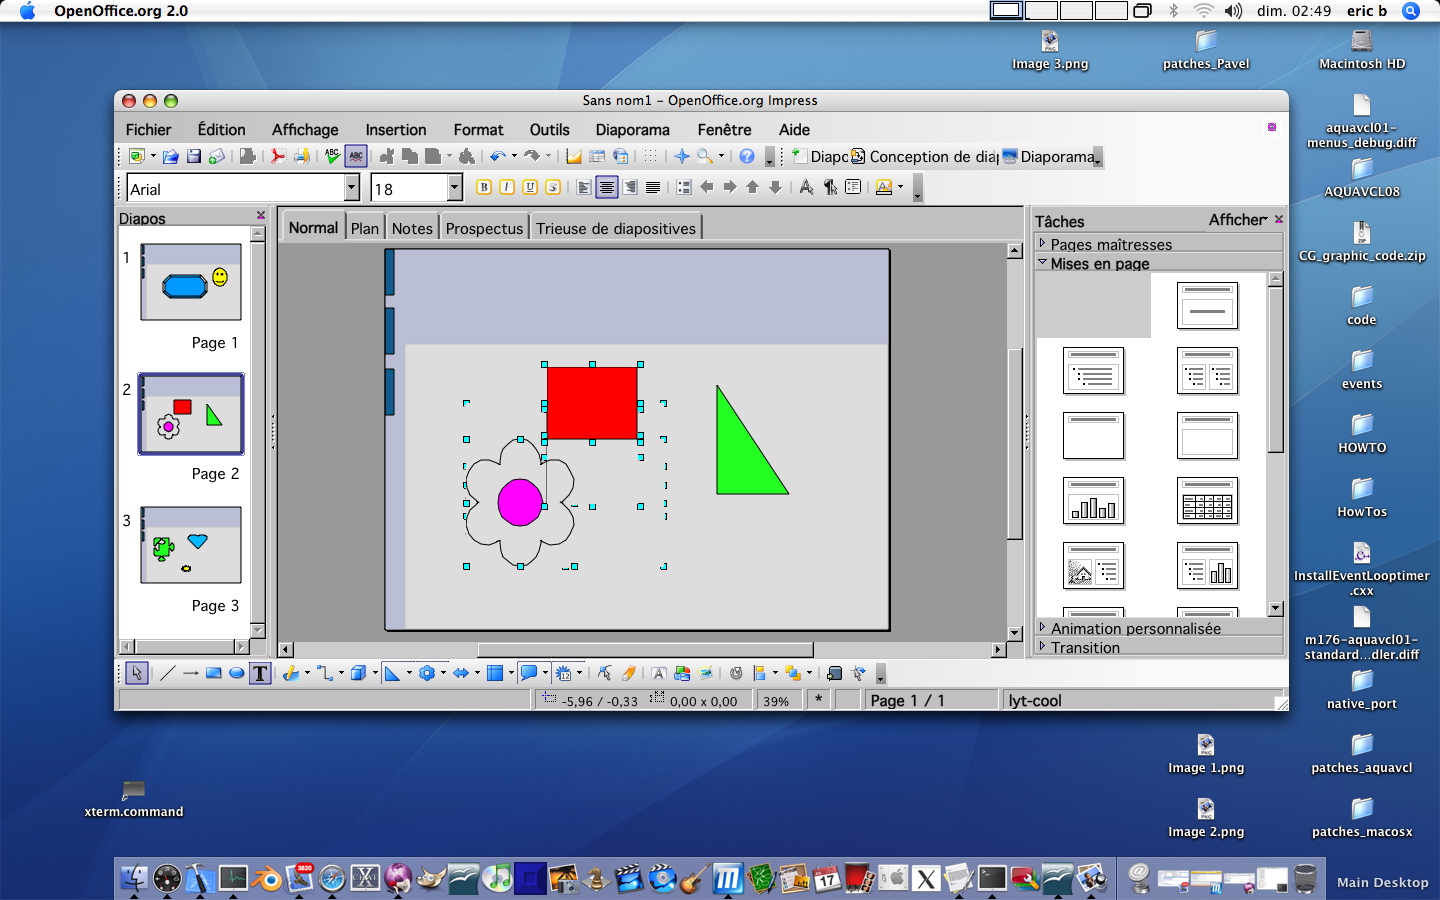Viewport: 1440px width, 900px height.
Task: Open the Diaporama menu
Action: tap(633, 130)
